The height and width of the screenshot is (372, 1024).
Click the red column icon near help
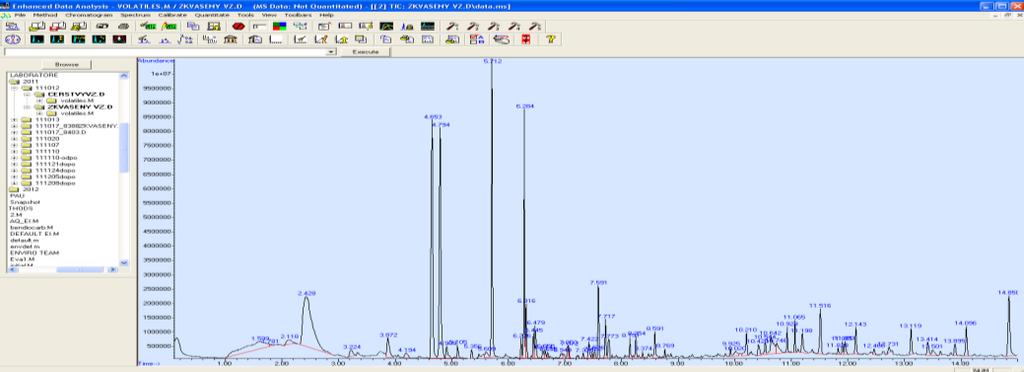coord(526,39)
